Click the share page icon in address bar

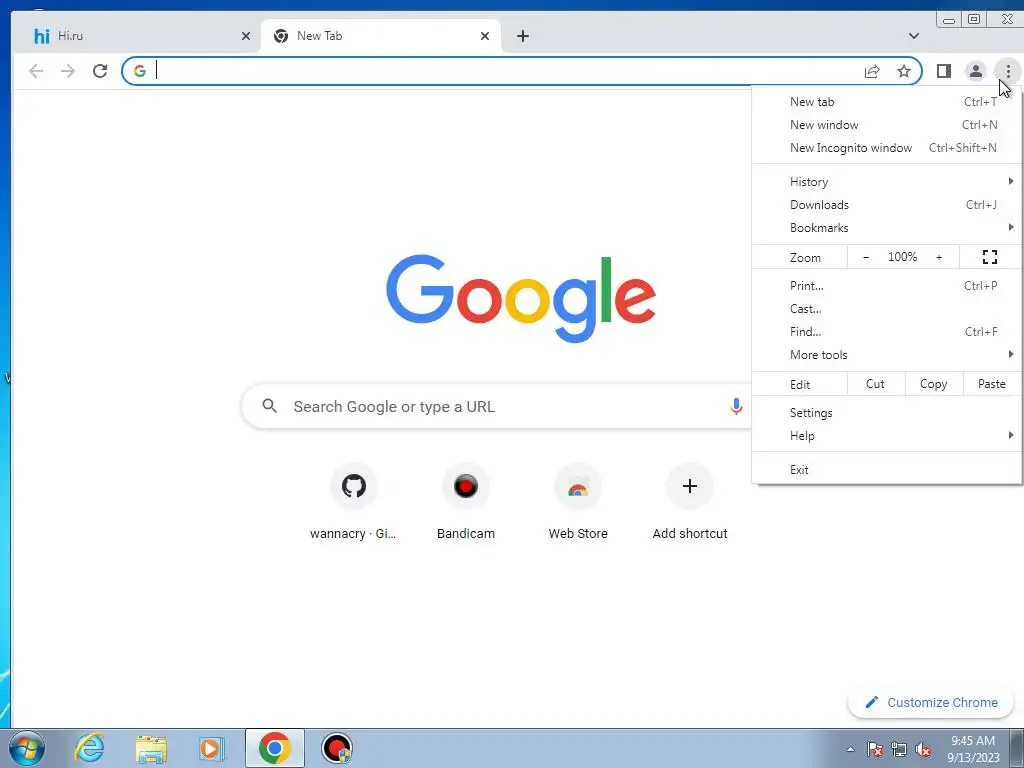tap(872, 71)
